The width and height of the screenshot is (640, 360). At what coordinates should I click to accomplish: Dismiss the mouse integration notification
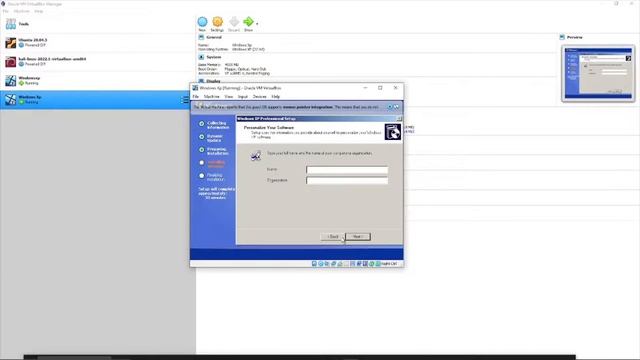click(x=390, y=107)
